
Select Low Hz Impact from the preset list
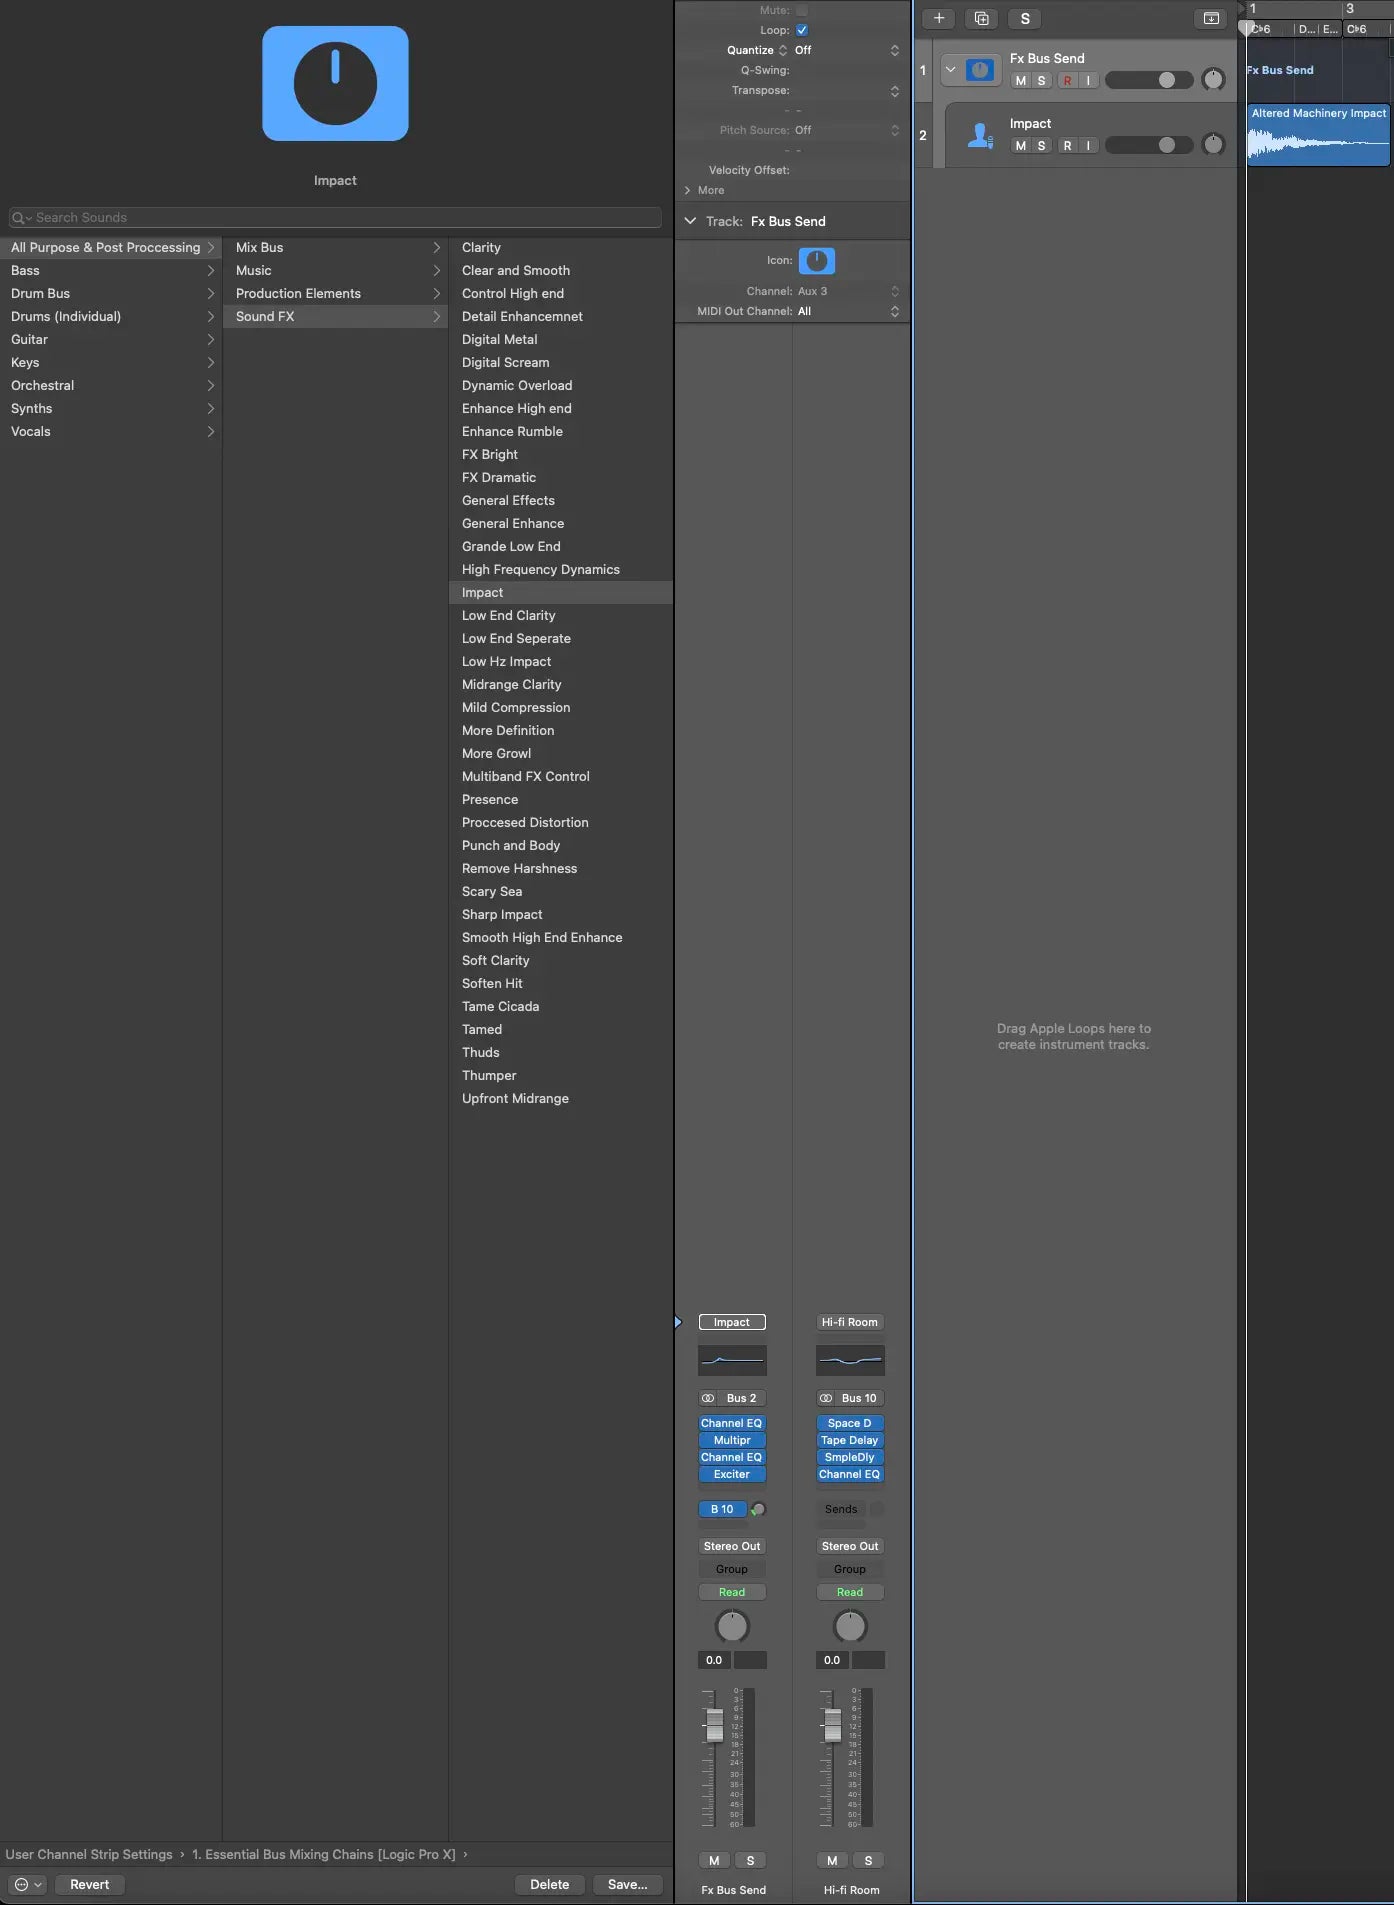point(506,661)
